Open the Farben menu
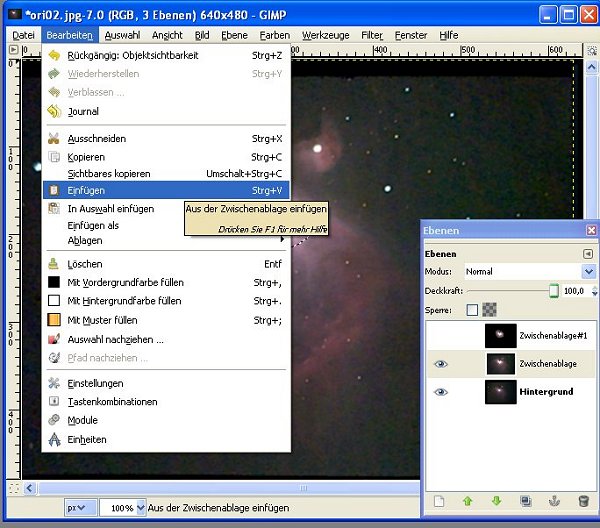This screenshot has width=600, height=528. pos(275,35)
